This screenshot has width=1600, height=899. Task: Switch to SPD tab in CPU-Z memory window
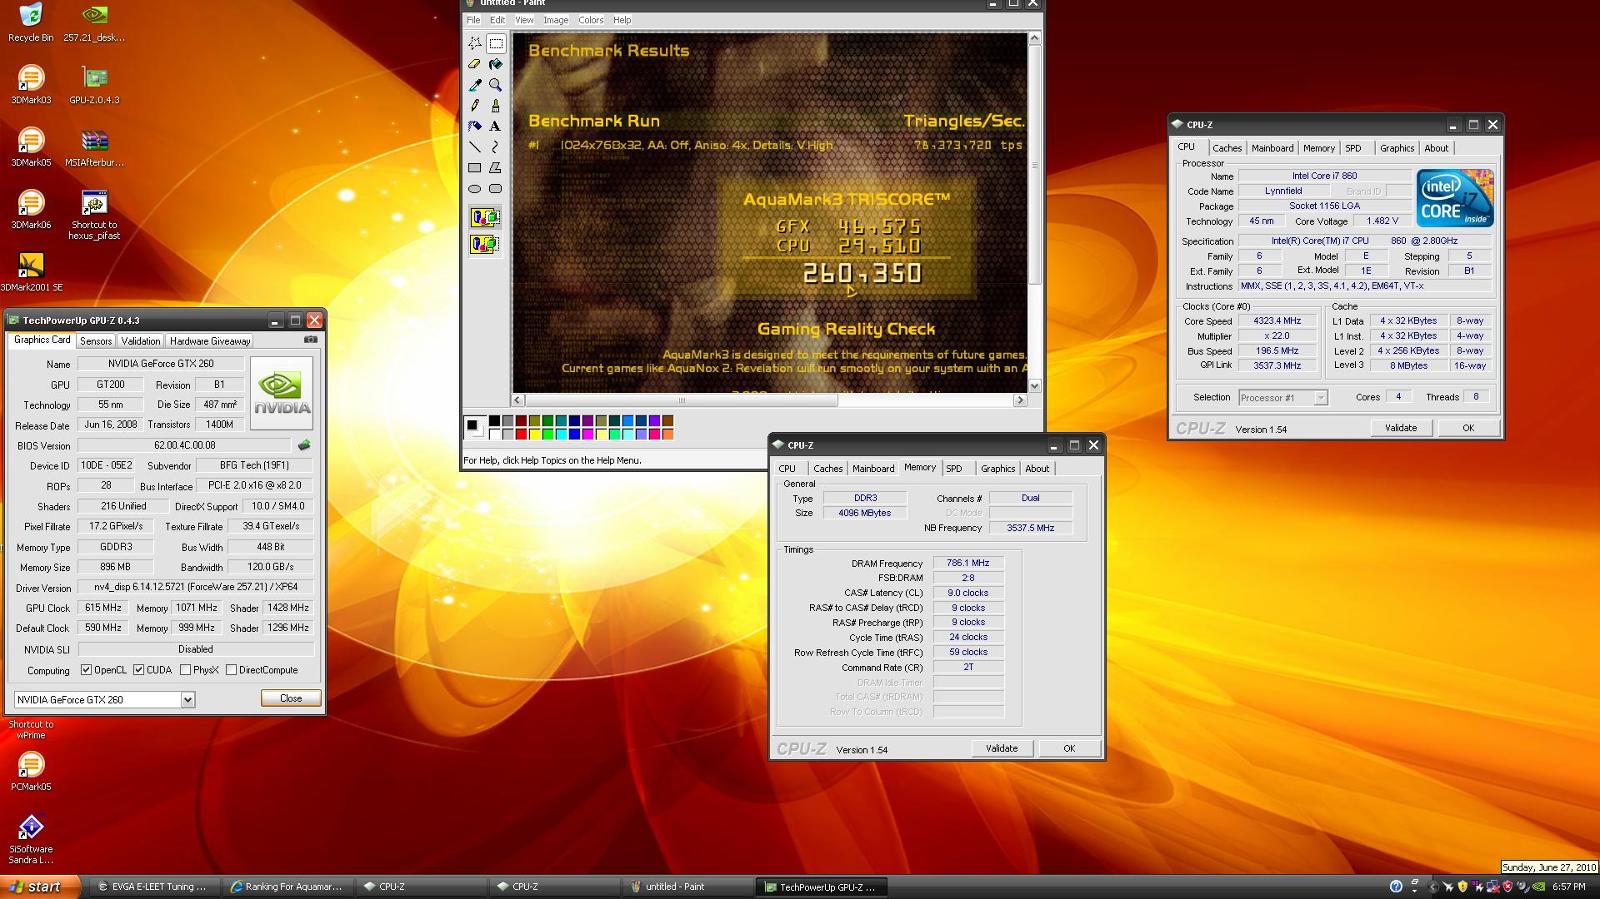point(954,468)
